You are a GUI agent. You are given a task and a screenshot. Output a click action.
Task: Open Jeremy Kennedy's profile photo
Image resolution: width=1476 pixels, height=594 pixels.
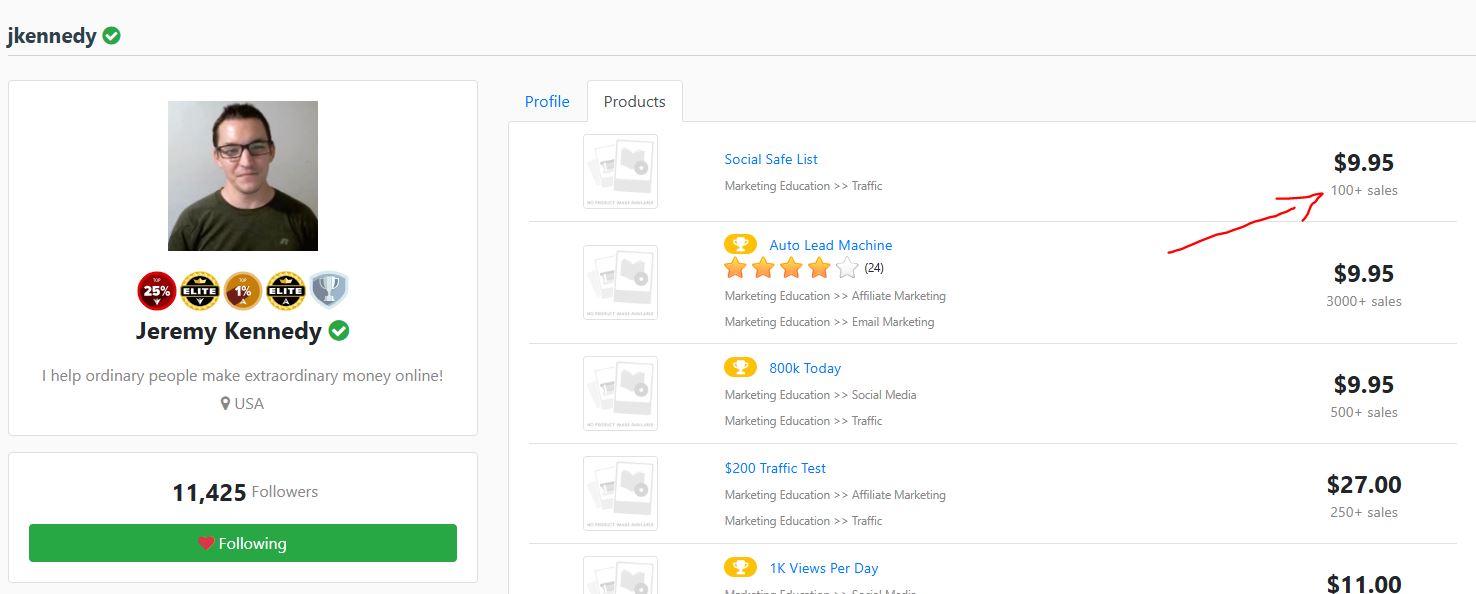243,176
